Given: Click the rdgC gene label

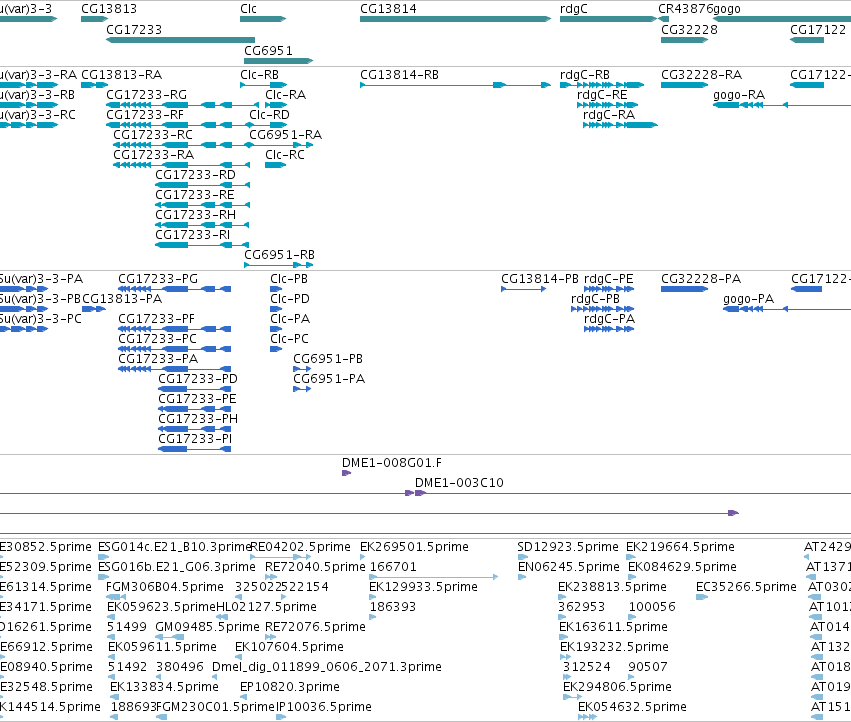Looking at the screenshot, I should coord(574,9).
